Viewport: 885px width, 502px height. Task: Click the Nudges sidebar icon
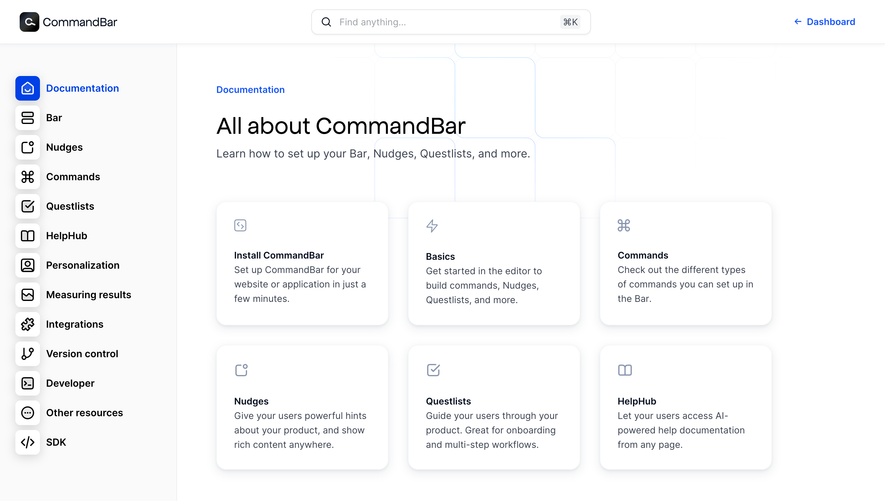tap(28, 147)
